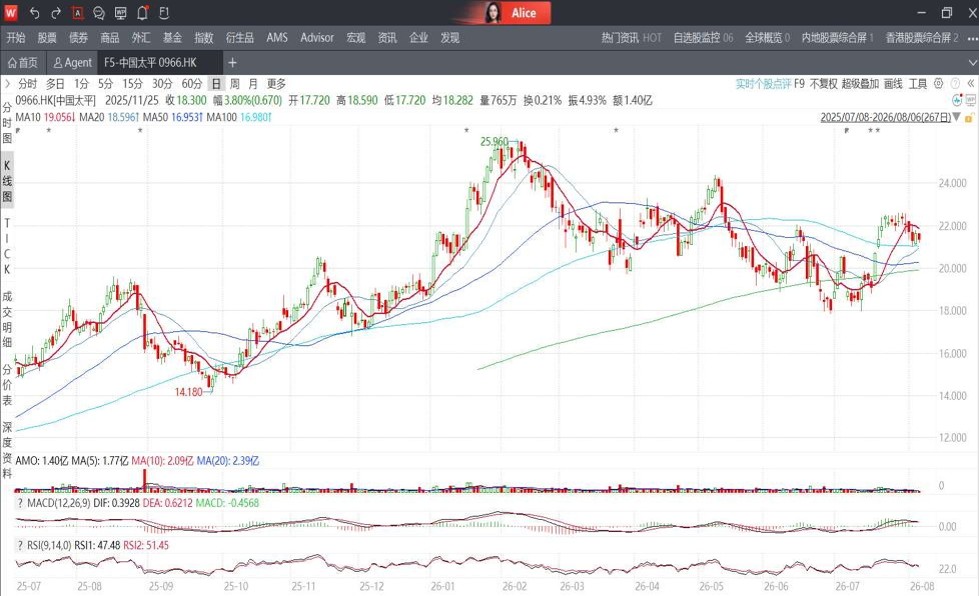Click the WP monitor icon in title bar
This screenshot has height=596, width=979.
[121, 12]
